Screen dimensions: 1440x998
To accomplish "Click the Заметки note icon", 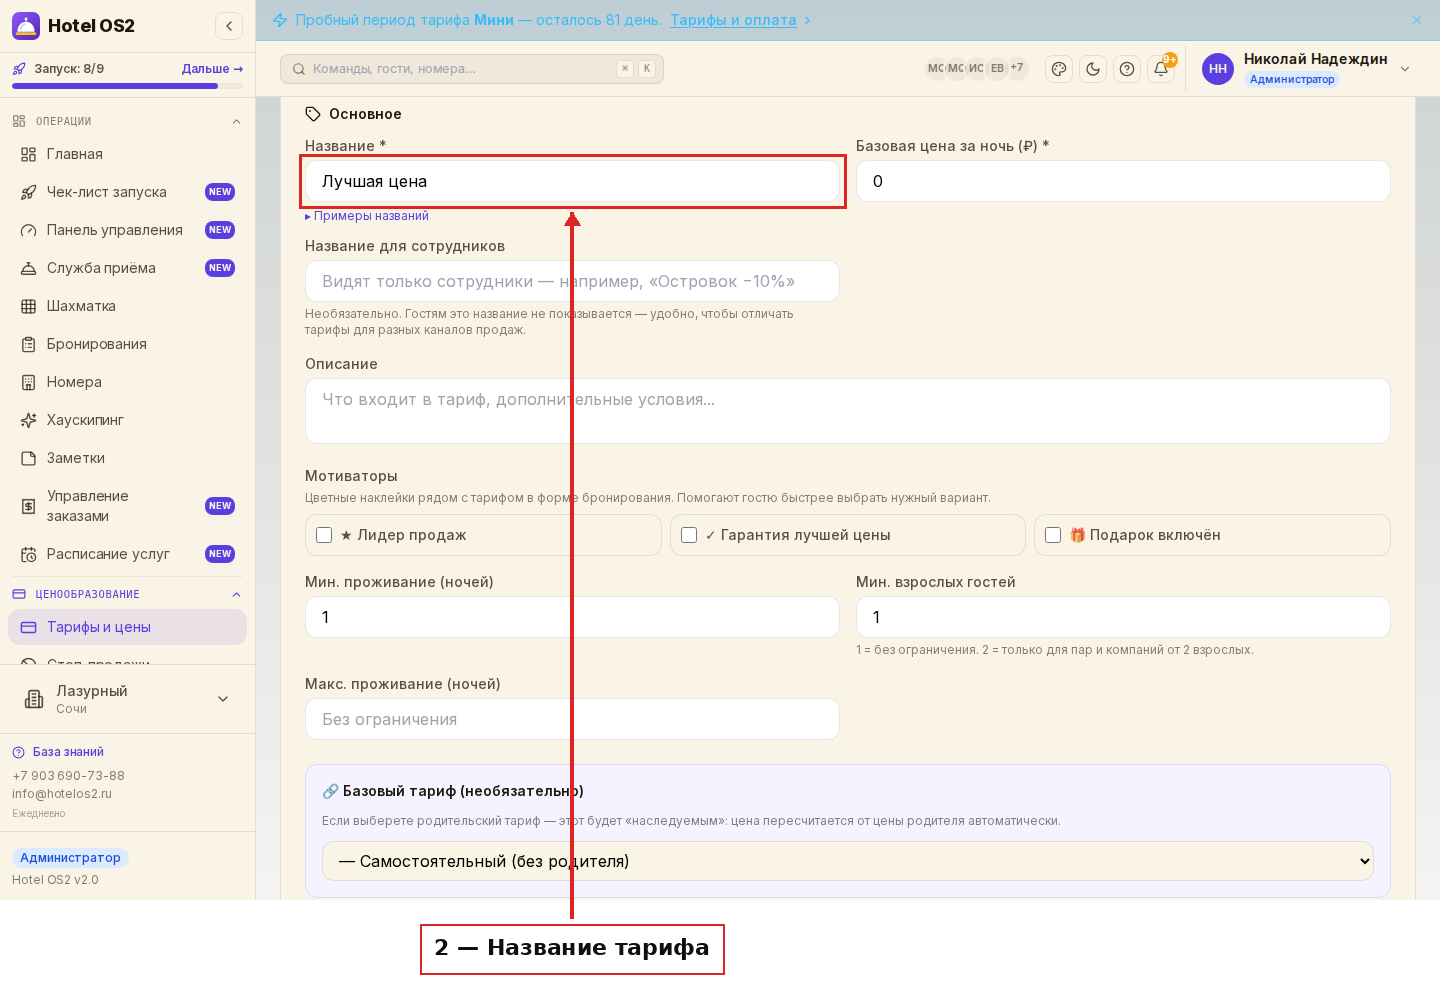I will click(28, 458).
